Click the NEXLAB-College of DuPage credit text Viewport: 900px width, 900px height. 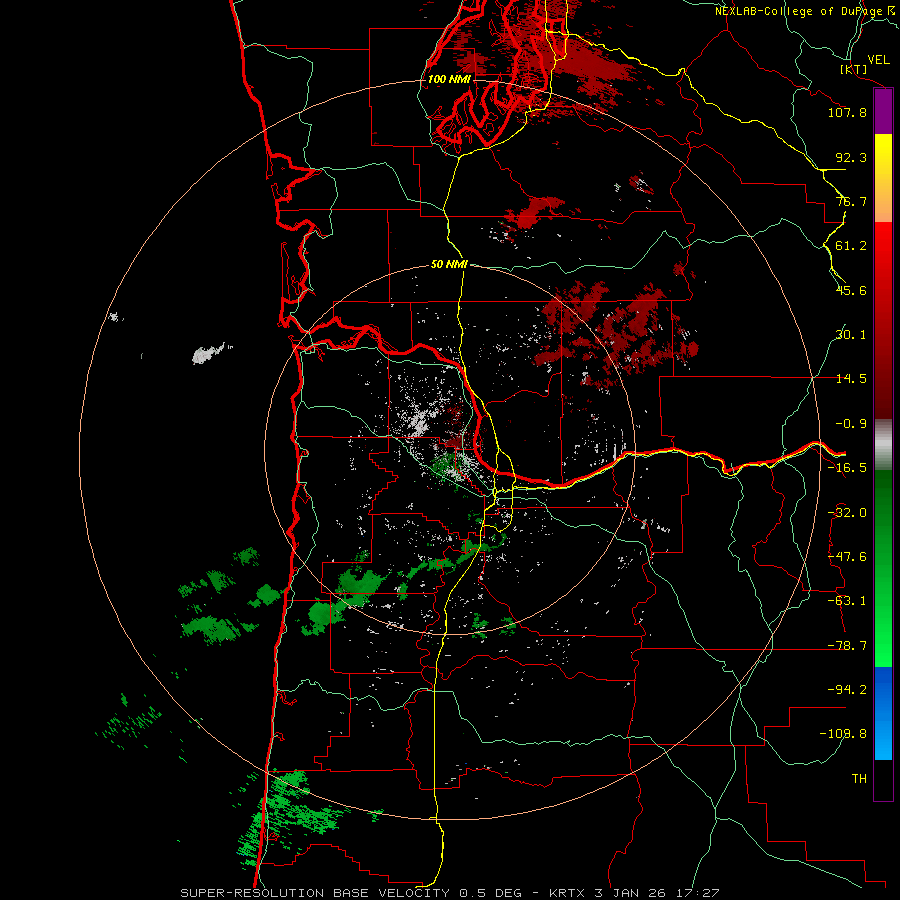[x=804, y=11]
